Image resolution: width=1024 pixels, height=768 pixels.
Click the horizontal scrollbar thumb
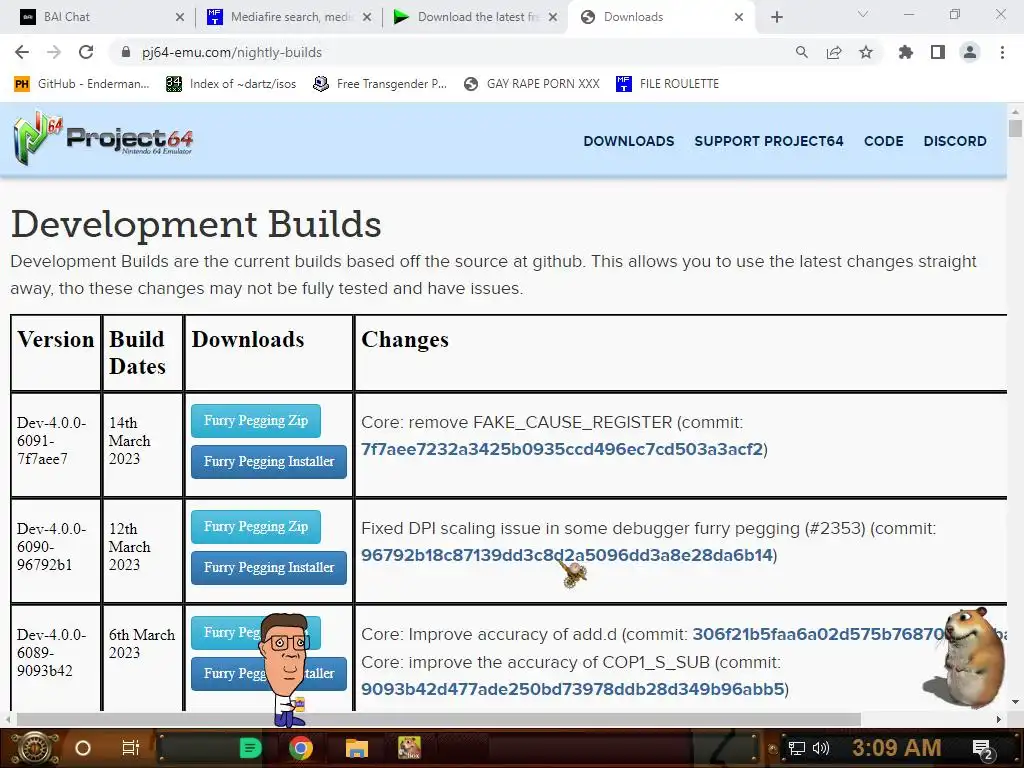point(439,719)
